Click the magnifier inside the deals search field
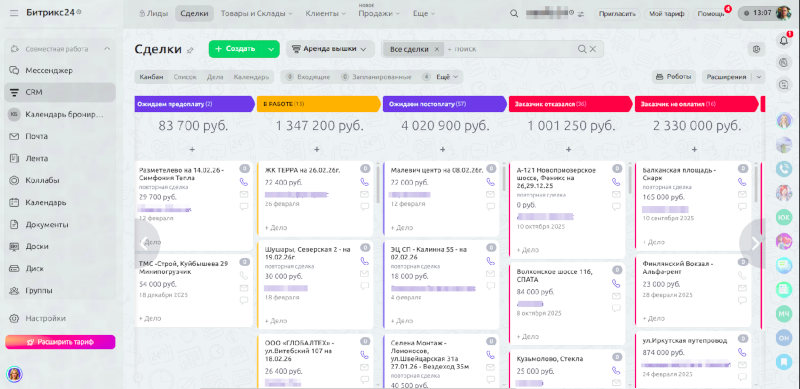 pyautogui.click(x=582, y=49)
